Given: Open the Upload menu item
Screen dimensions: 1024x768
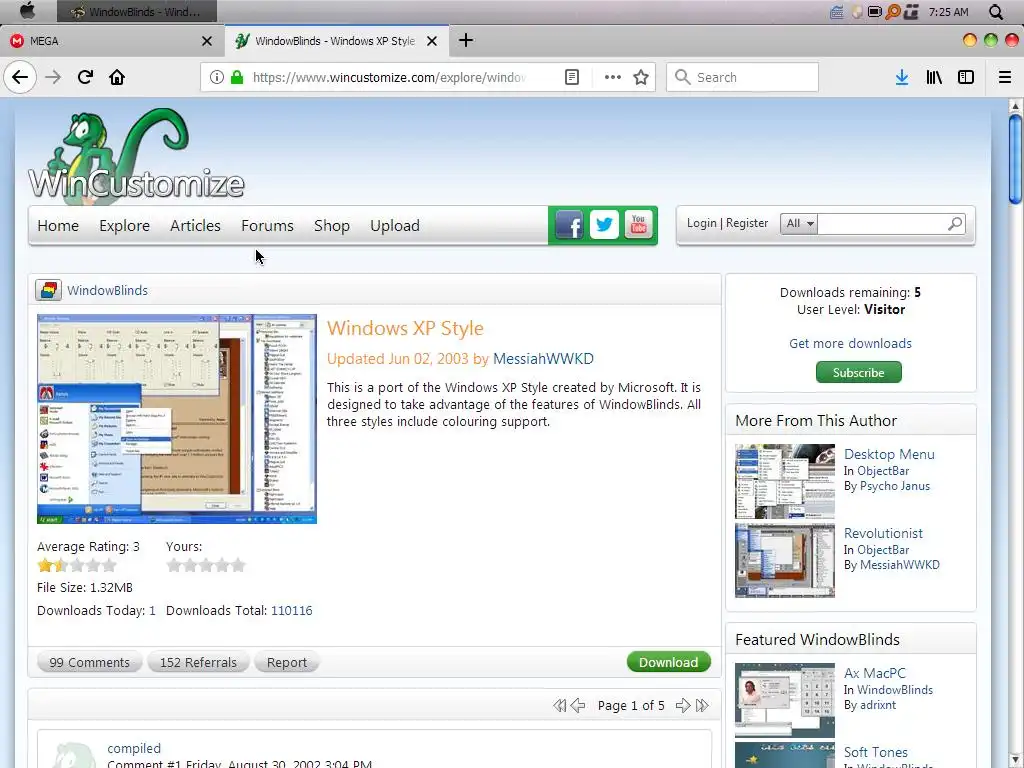Looking at the screenshot, I should click(395, 225).
